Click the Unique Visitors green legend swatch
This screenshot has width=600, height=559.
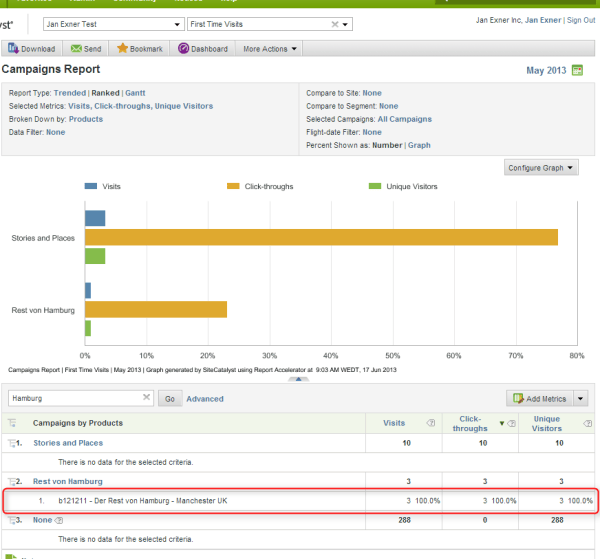(x=375, y=186)
